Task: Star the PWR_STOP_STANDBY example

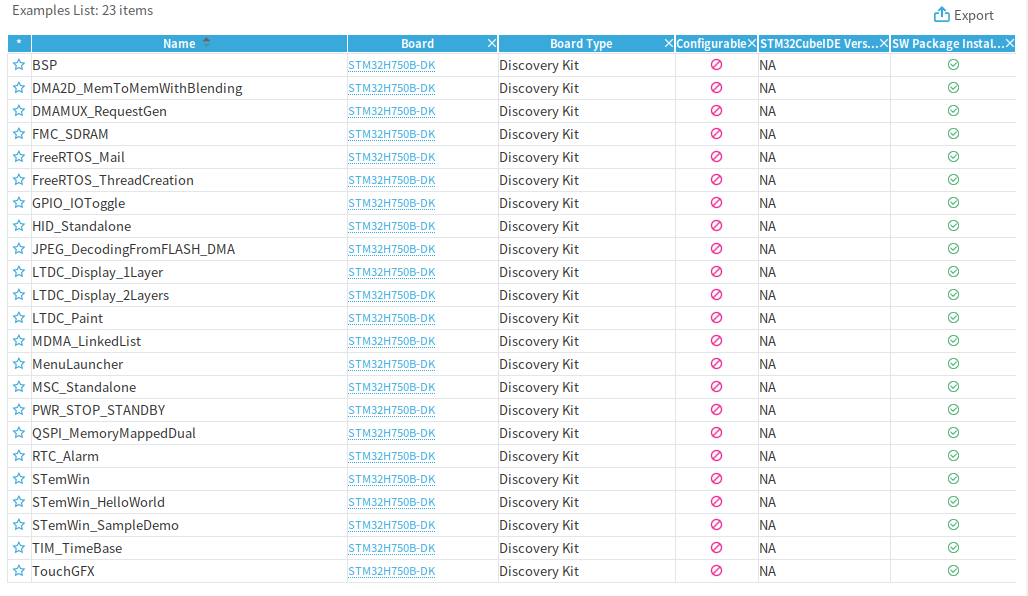Action: tap(19, 410)
